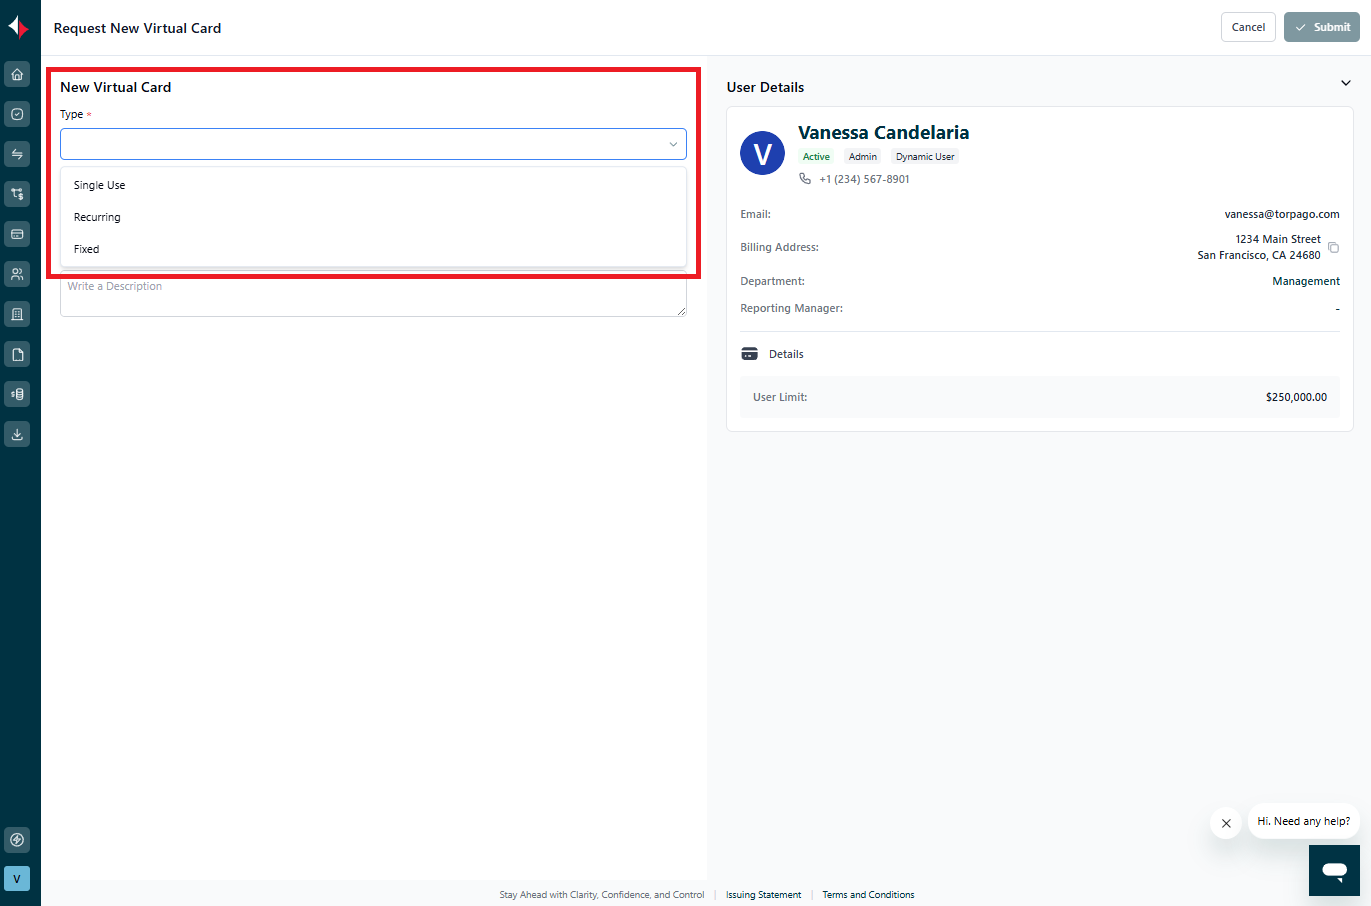
Task: Open the chat support widget
Action: 1334,870
